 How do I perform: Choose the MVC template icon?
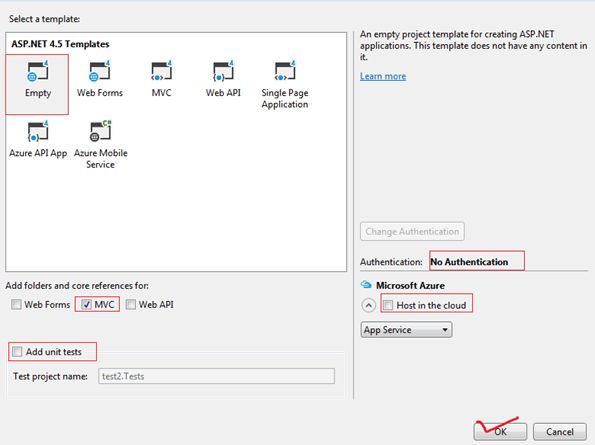pyautogui.click(x=161, y=71)
